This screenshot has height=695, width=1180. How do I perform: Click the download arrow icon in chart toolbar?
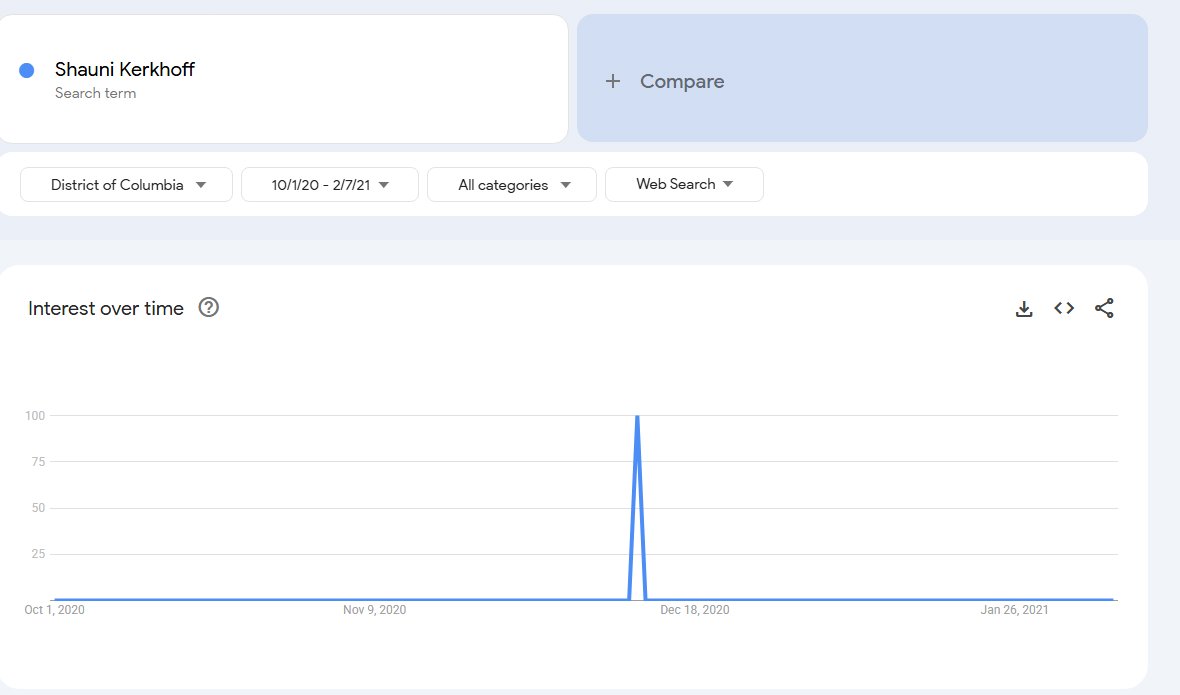click(1024, 308)
